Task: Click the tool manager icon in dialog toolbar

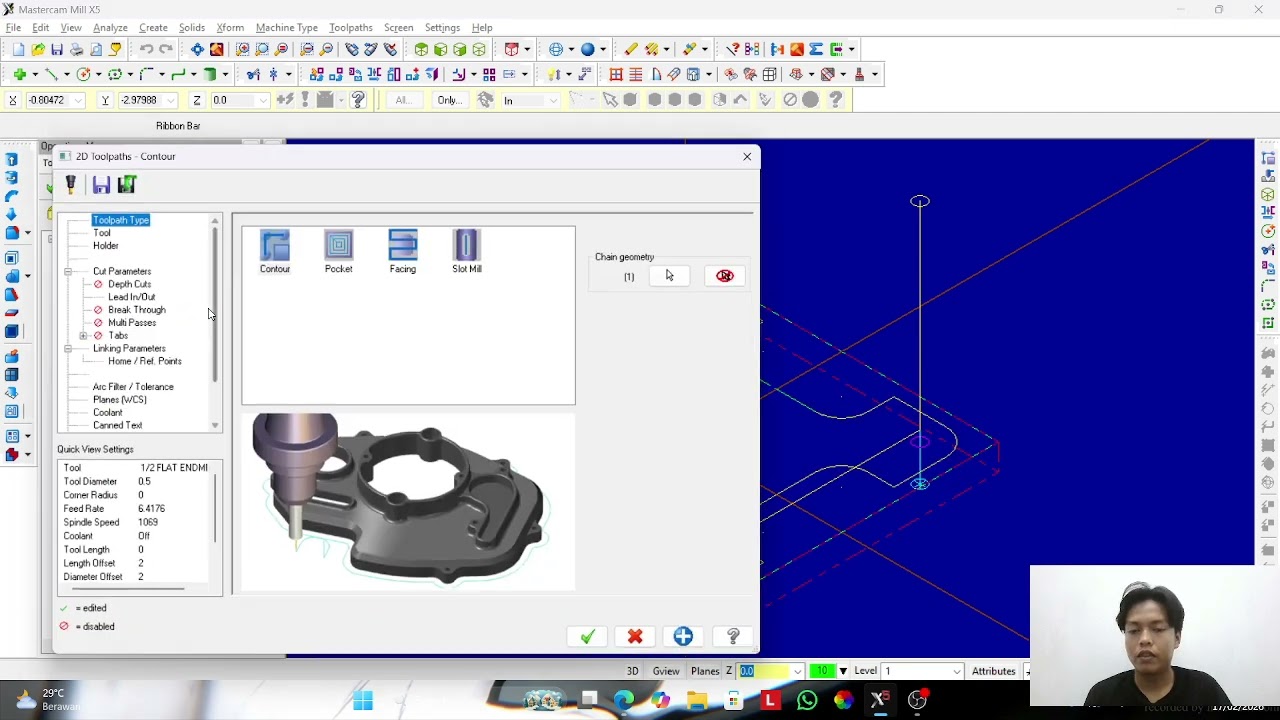Action: tap(71, 184)
